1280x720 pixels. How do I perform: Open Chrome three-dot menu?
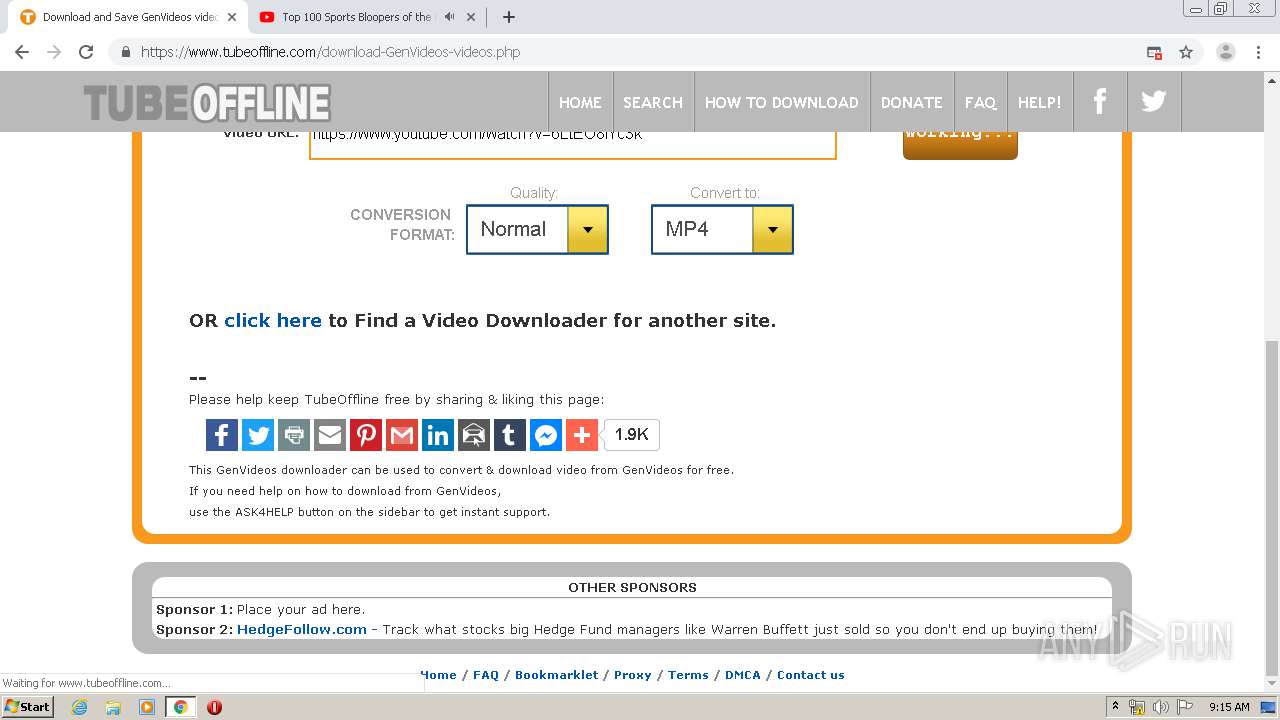click(x=1259, y=52)
